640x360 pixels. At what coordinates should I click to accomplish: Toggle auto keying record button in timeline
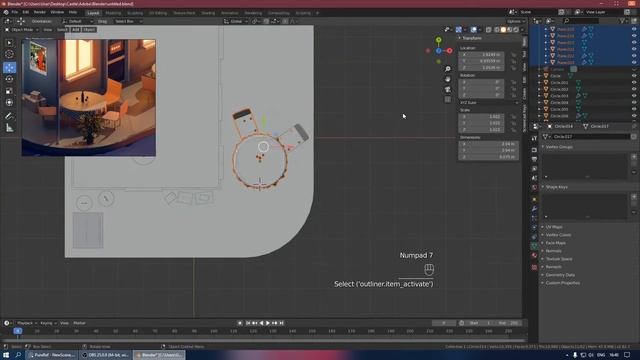(240, 323)
